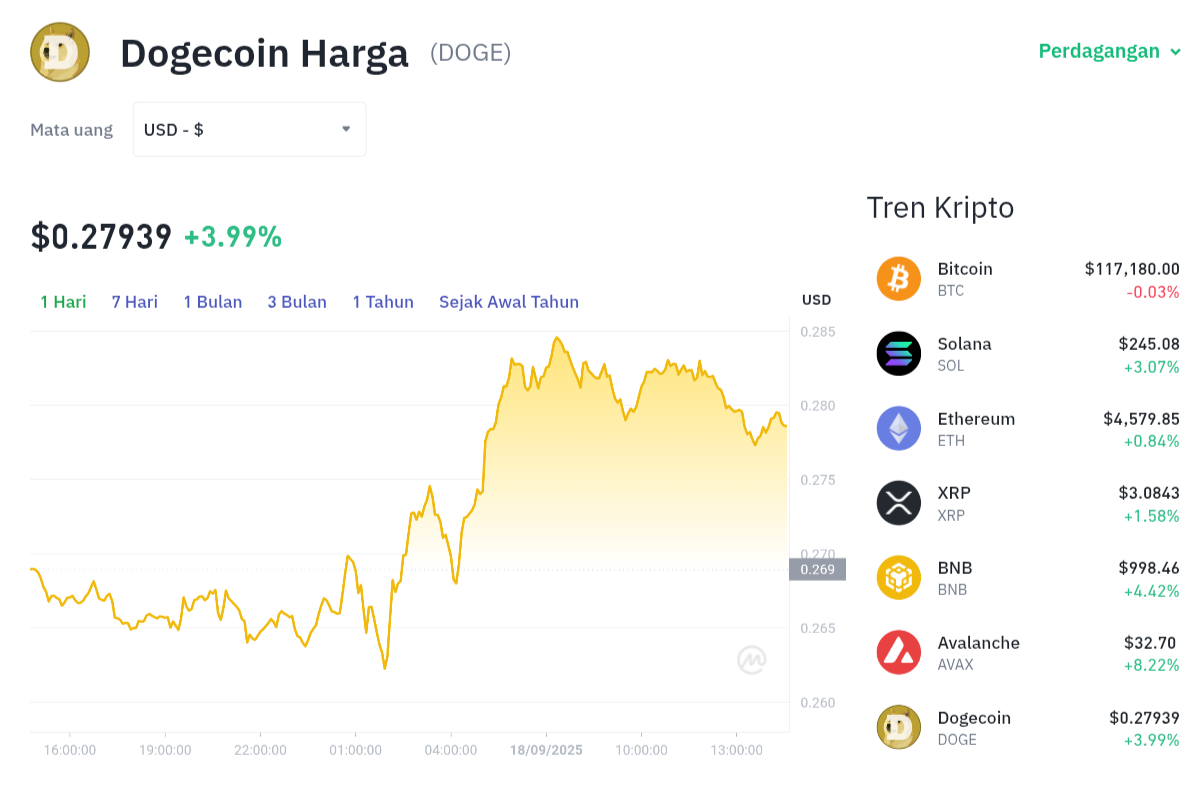1195x787 pixels.
Task: Click the Bitcoin orange coin icon
Action: tap(899, 279)
